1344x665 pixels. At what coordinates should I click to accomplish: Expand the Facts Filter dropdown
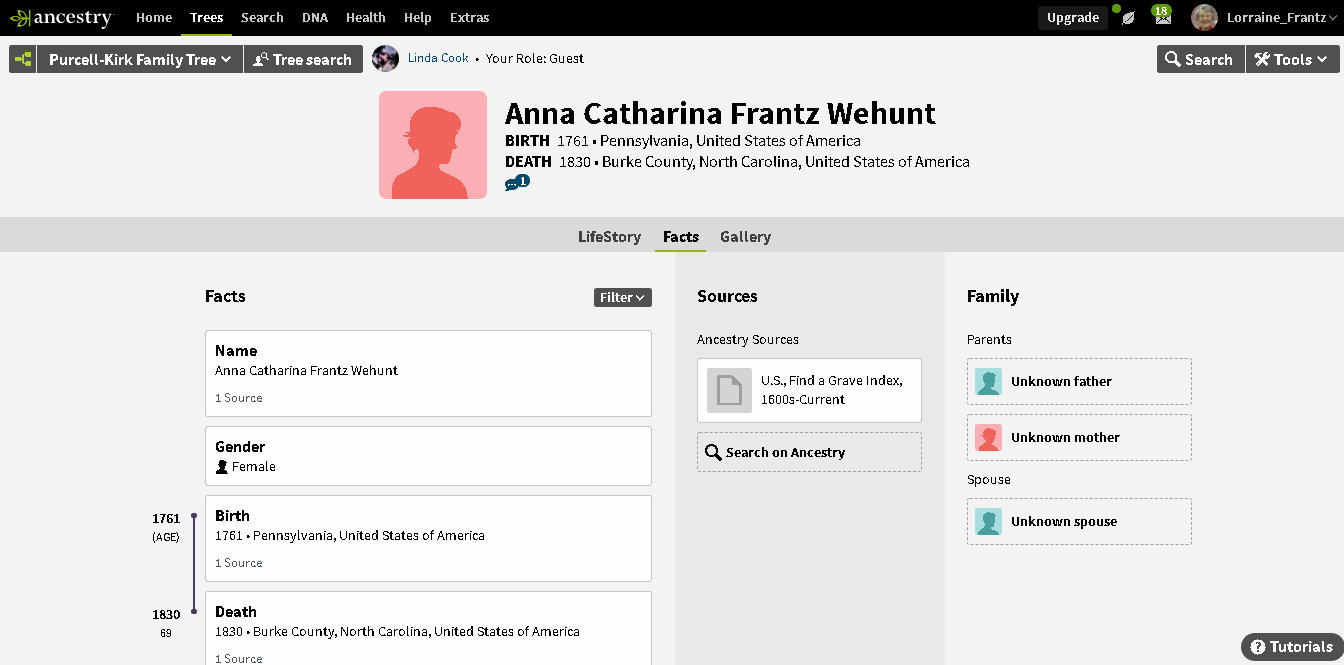point(622,297)
